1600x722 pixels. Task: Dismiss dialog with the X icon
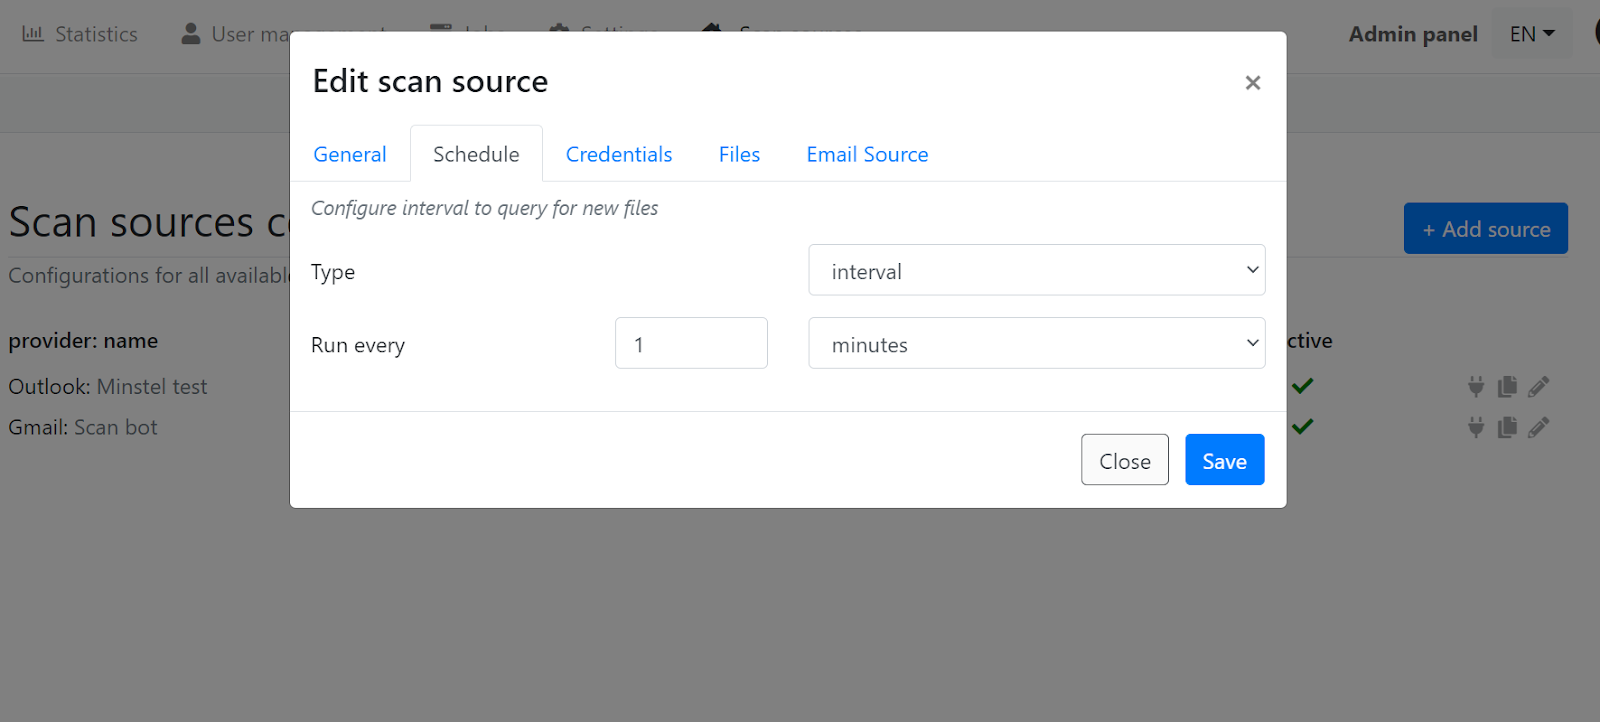click(x=1252, y=83)
